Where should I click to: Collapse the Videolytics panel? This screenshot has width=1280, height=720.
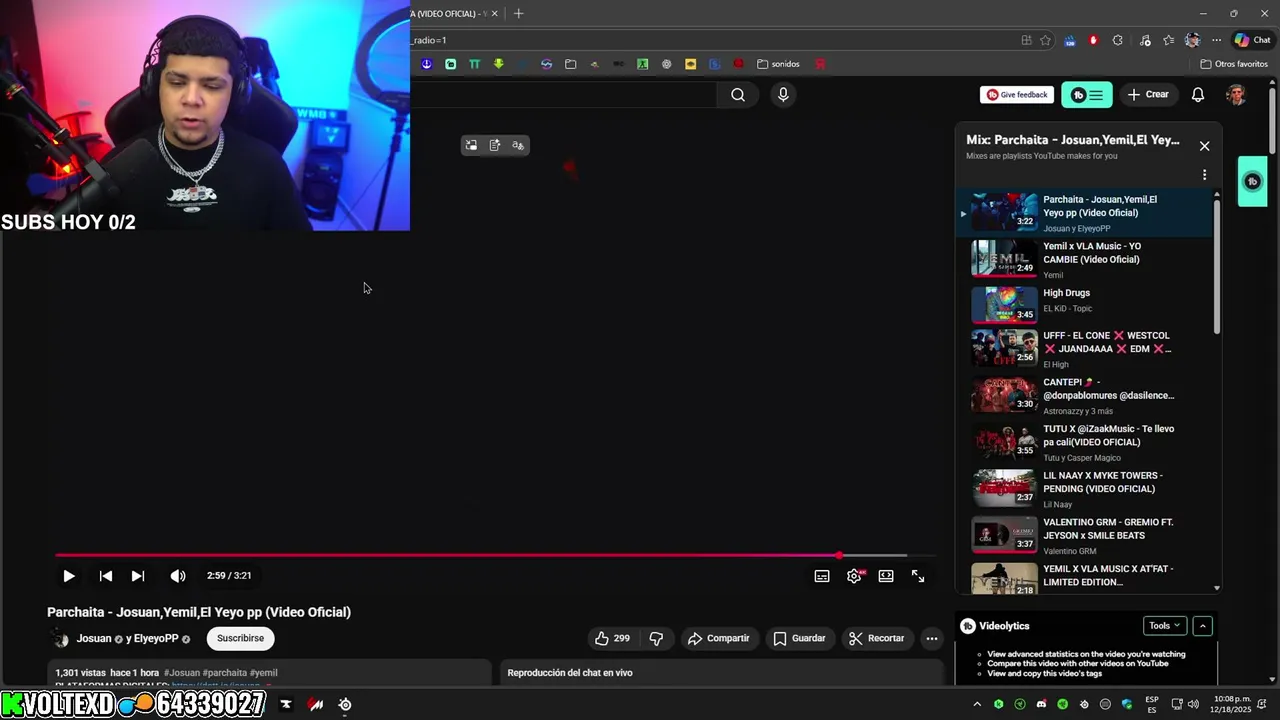(x=1203, y=626)
